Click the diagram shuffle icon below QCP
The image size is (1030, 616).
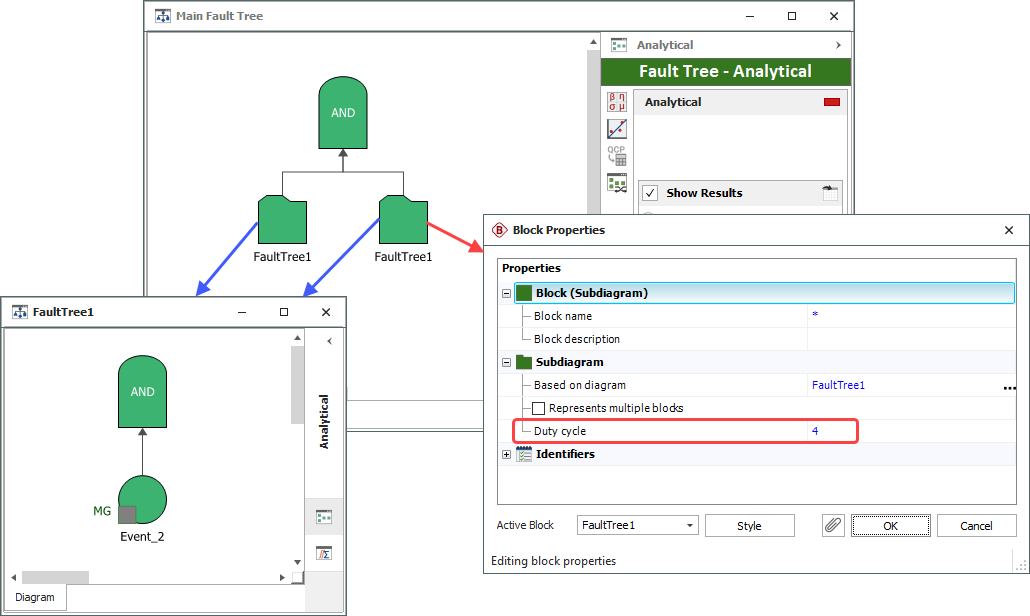[x=617, y=183]
